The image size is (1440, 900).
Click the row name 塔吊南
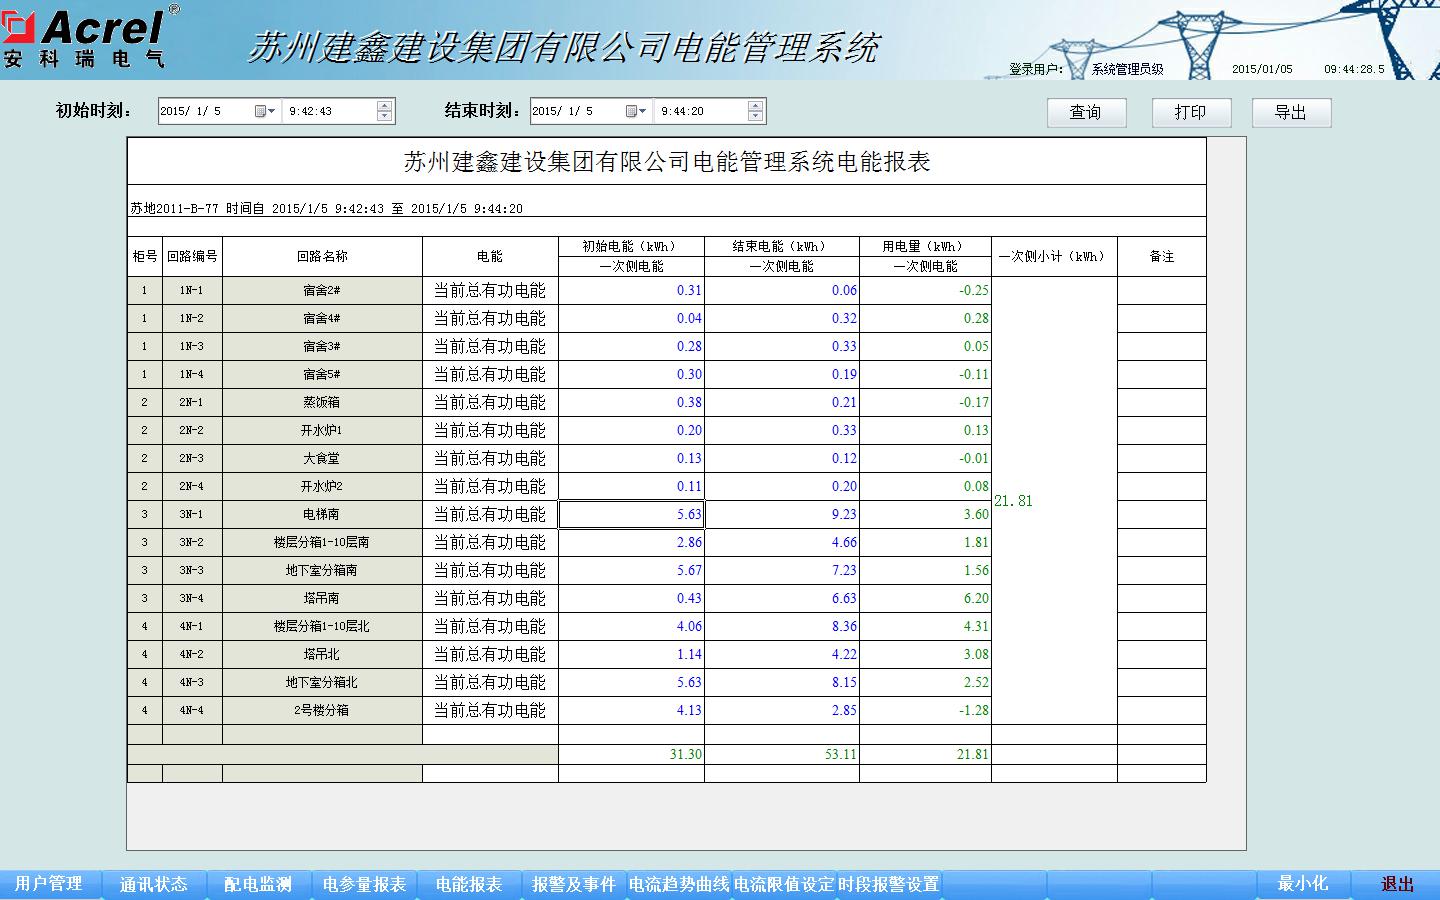pos(322,599)
